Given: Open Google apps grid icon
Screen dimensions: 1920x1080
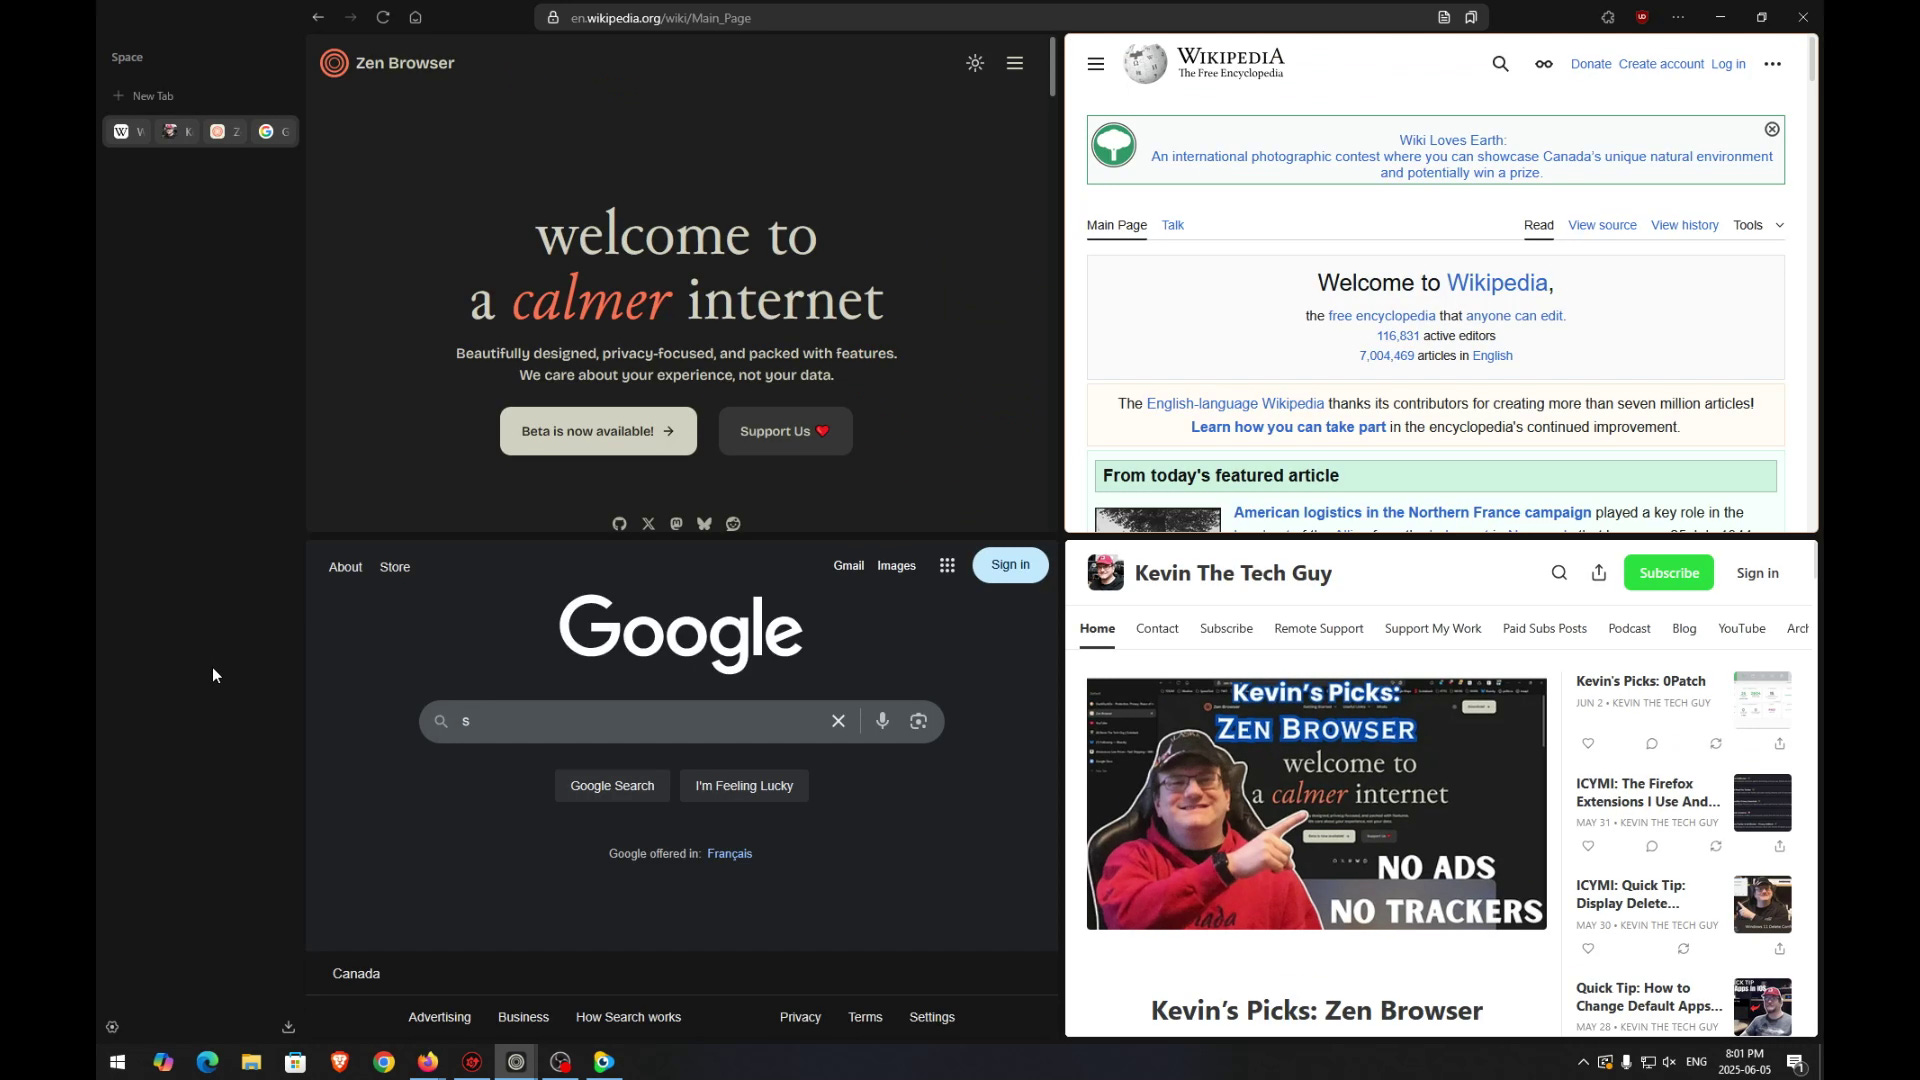Looking at the screenshot, I should [947, 566].
